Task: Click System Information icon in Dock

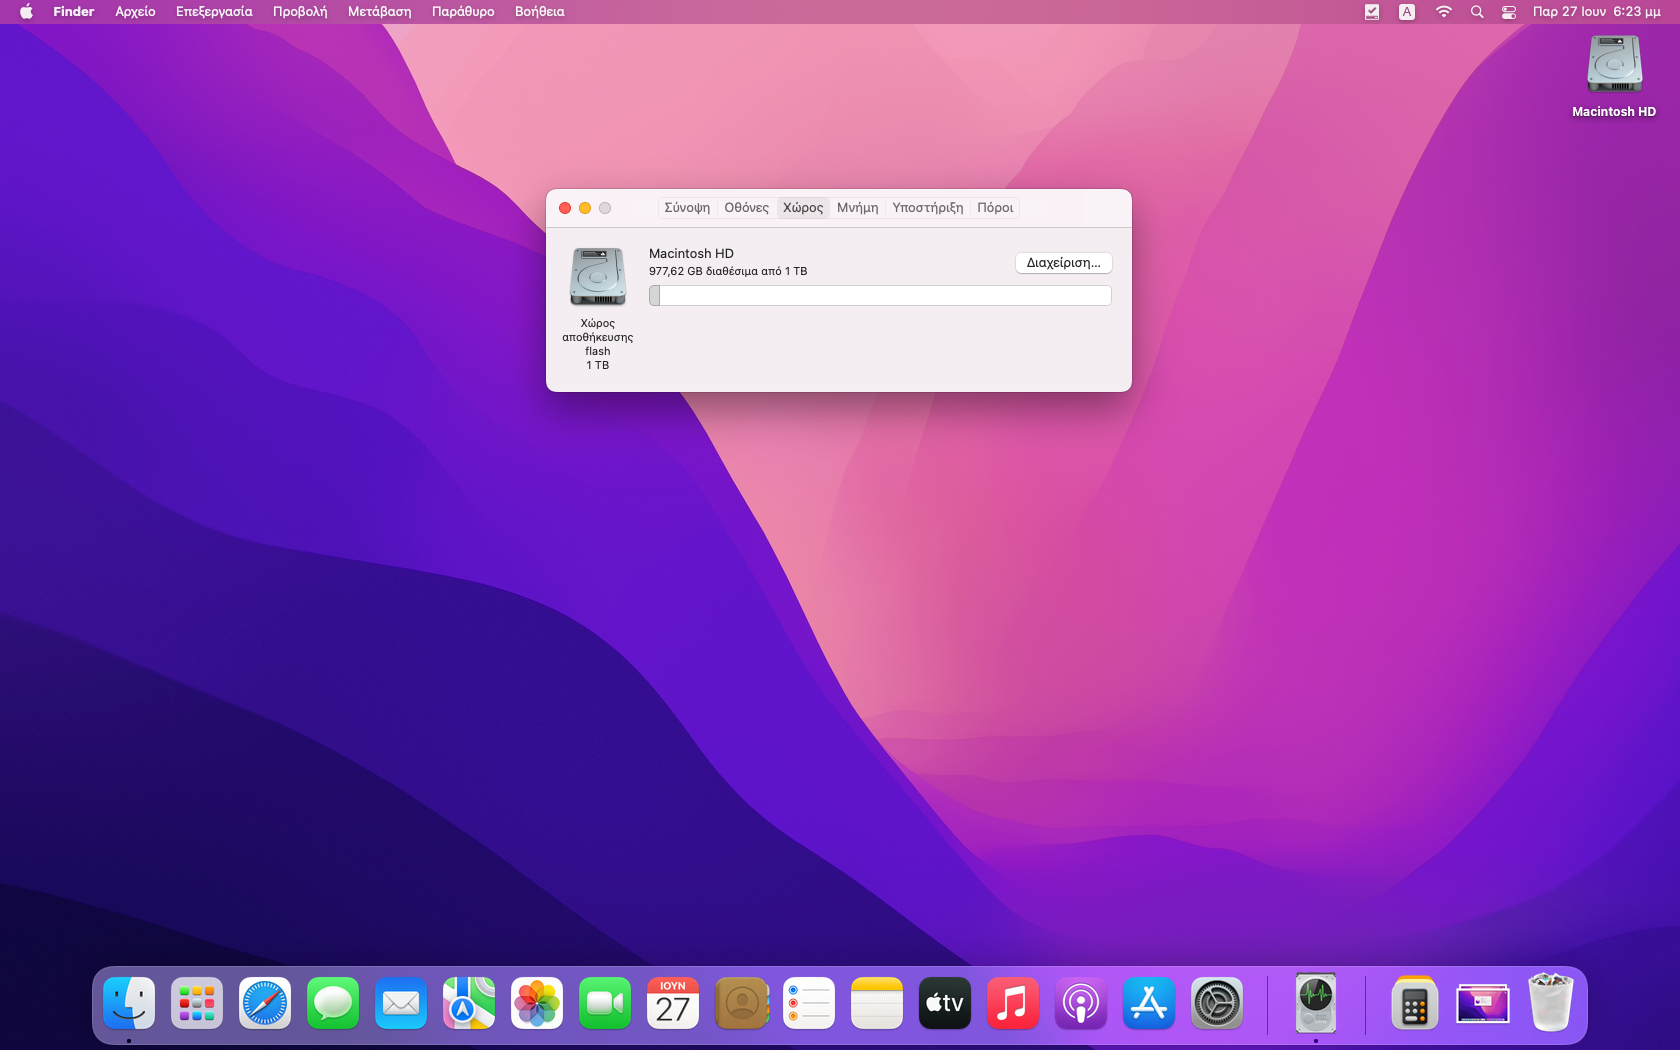Action: 1316,1003
